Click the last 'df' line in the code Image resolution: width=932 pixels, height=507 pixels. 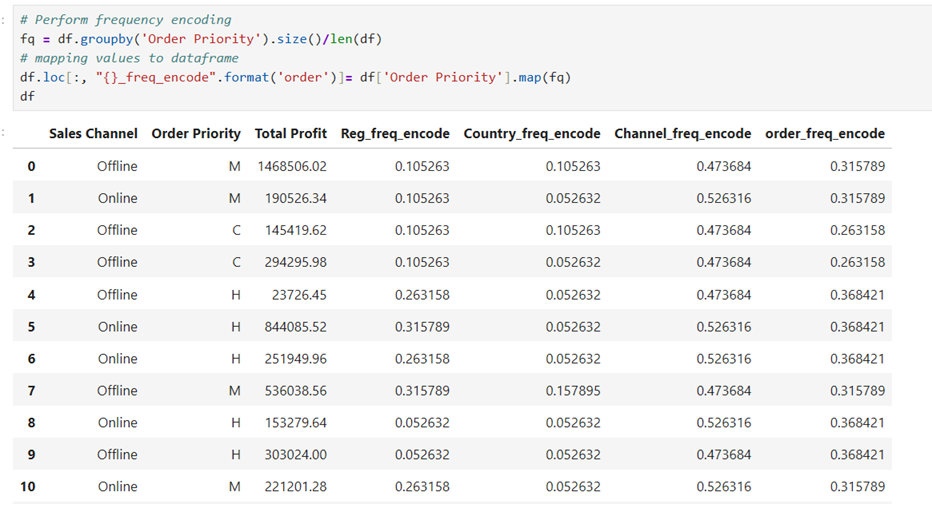tap(27, 96)
